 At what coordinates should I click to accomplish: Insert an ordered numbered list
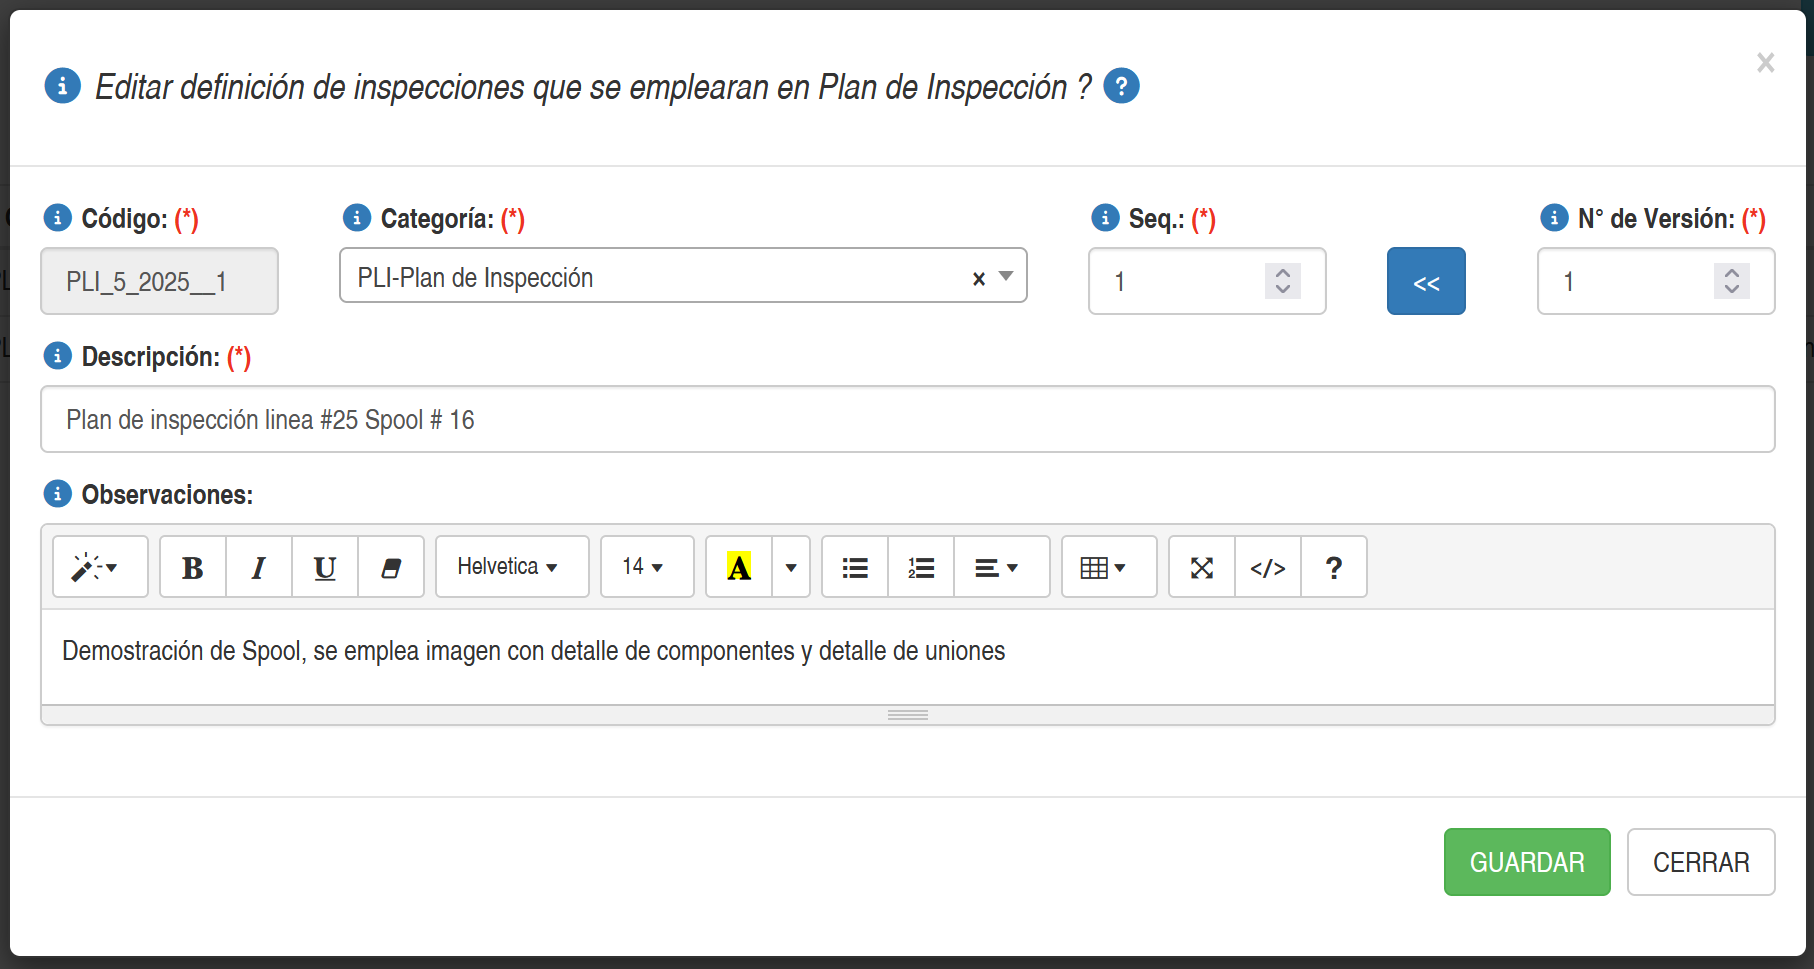(921, 567)
